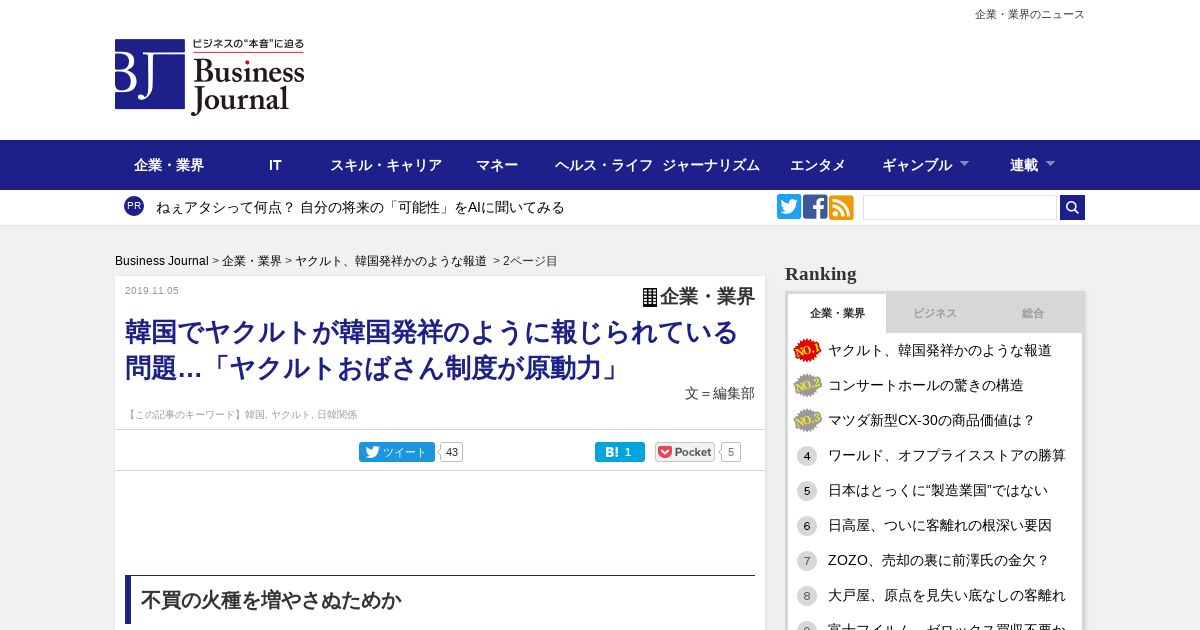Image resolution: width=1200 pixels, height=630 pixels.
Task: Expand the ギャンブル dropdown menu
Action: tap(926, 165)
